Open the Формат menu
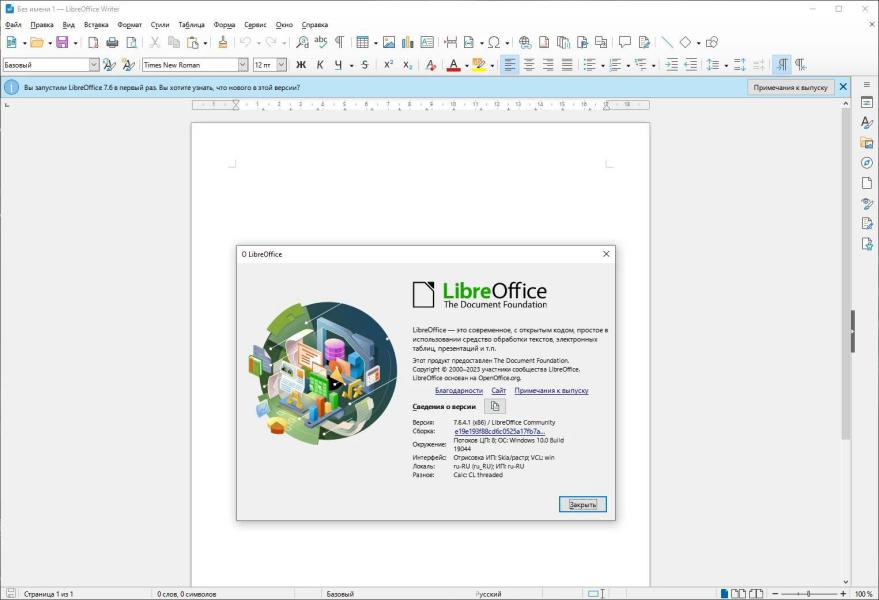 [x=129, y=25]
